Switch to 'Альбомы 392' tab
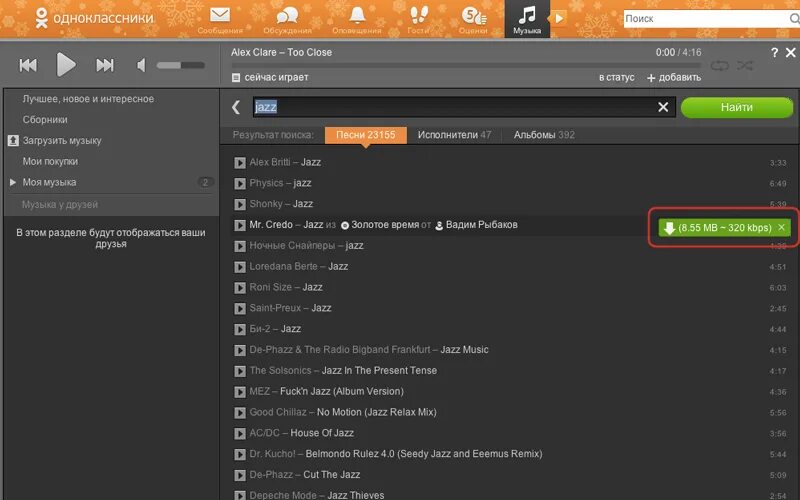This screenshot has height=500, width=800. 544,135
